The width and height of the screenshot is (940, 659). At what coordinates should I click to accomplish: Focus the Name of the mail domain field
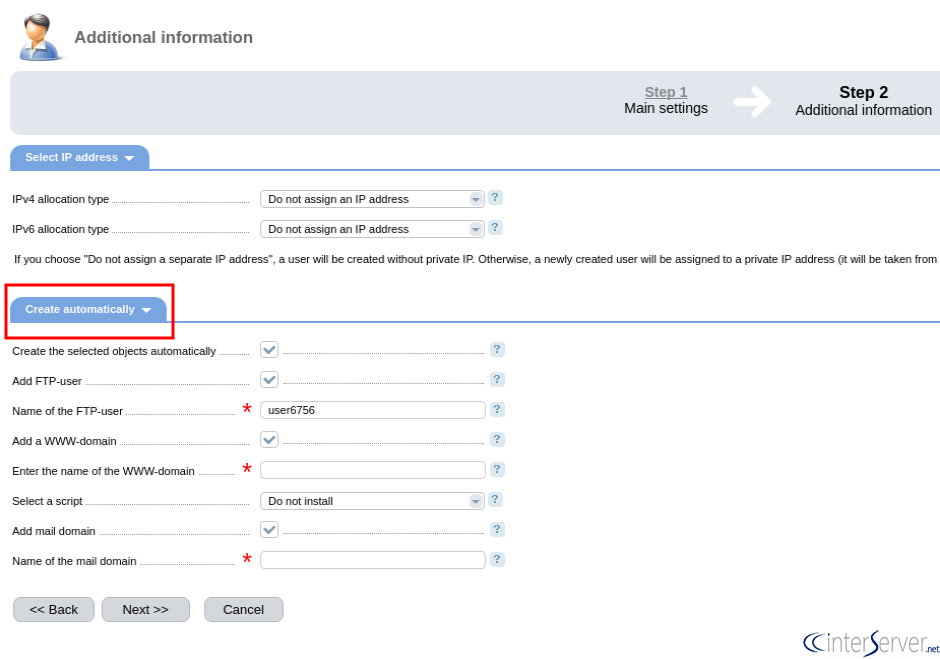372,560
